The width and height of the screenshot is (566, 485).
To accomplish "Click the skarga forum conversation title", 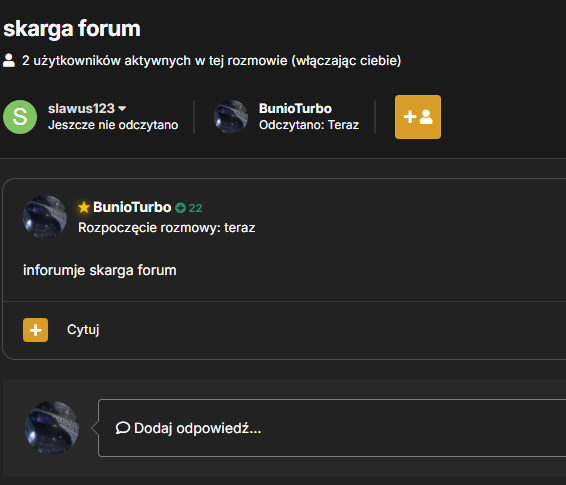I will 72,29.
